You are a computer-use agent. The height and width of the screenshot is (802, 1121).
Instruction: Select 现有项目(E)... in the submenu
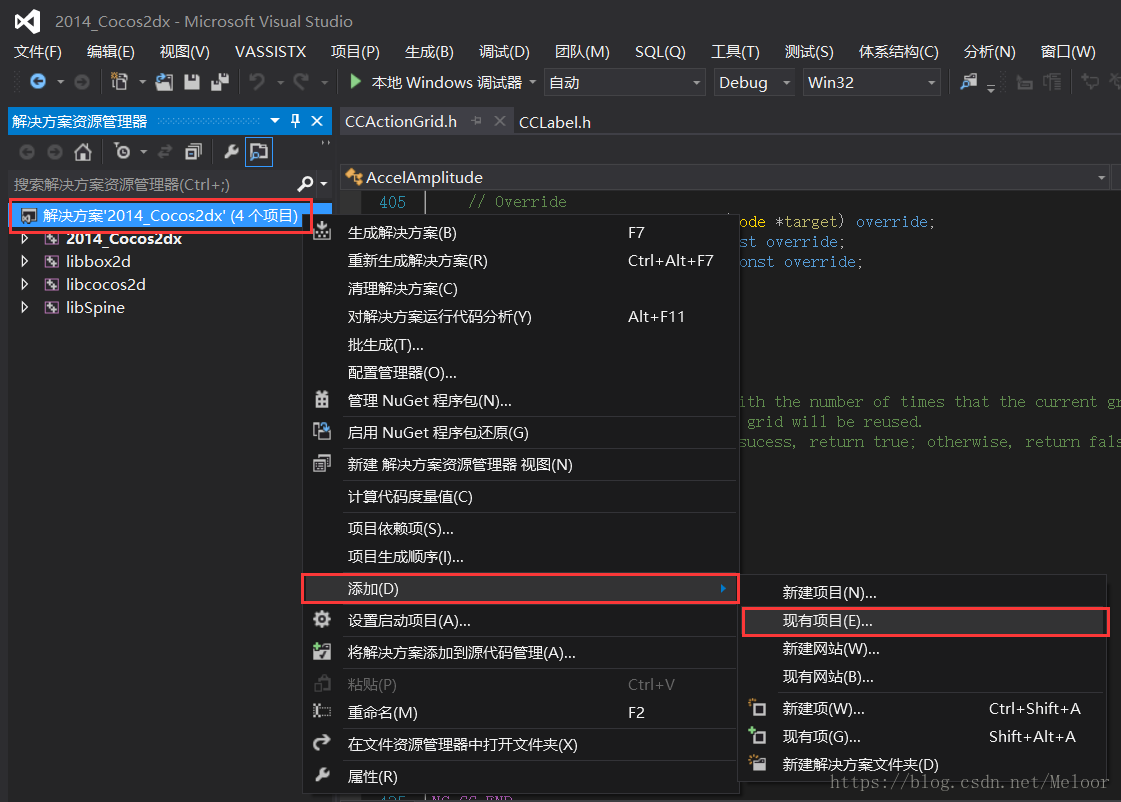point(926,621)
